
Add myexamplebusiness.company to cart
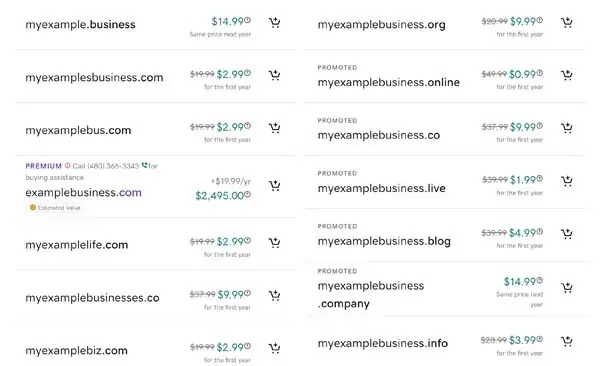click(x=567, y=287)
